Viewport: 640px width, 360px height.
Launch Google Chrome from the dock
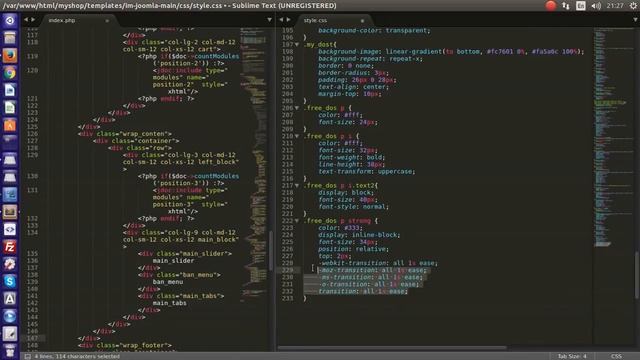9,73
